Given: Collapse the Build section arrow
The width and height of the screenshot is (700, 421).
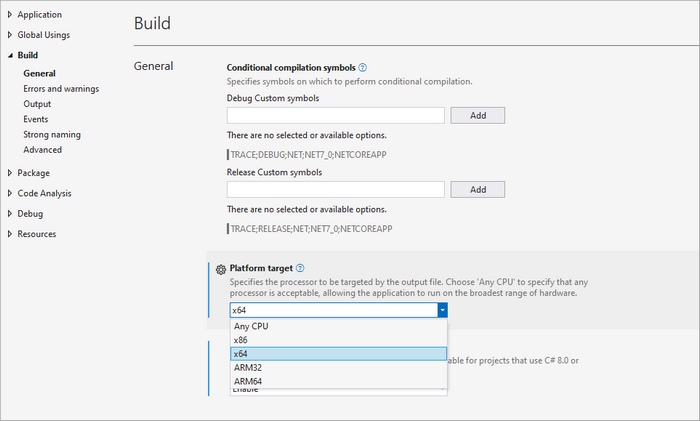Looking at the screenshot, I should 10,55.
